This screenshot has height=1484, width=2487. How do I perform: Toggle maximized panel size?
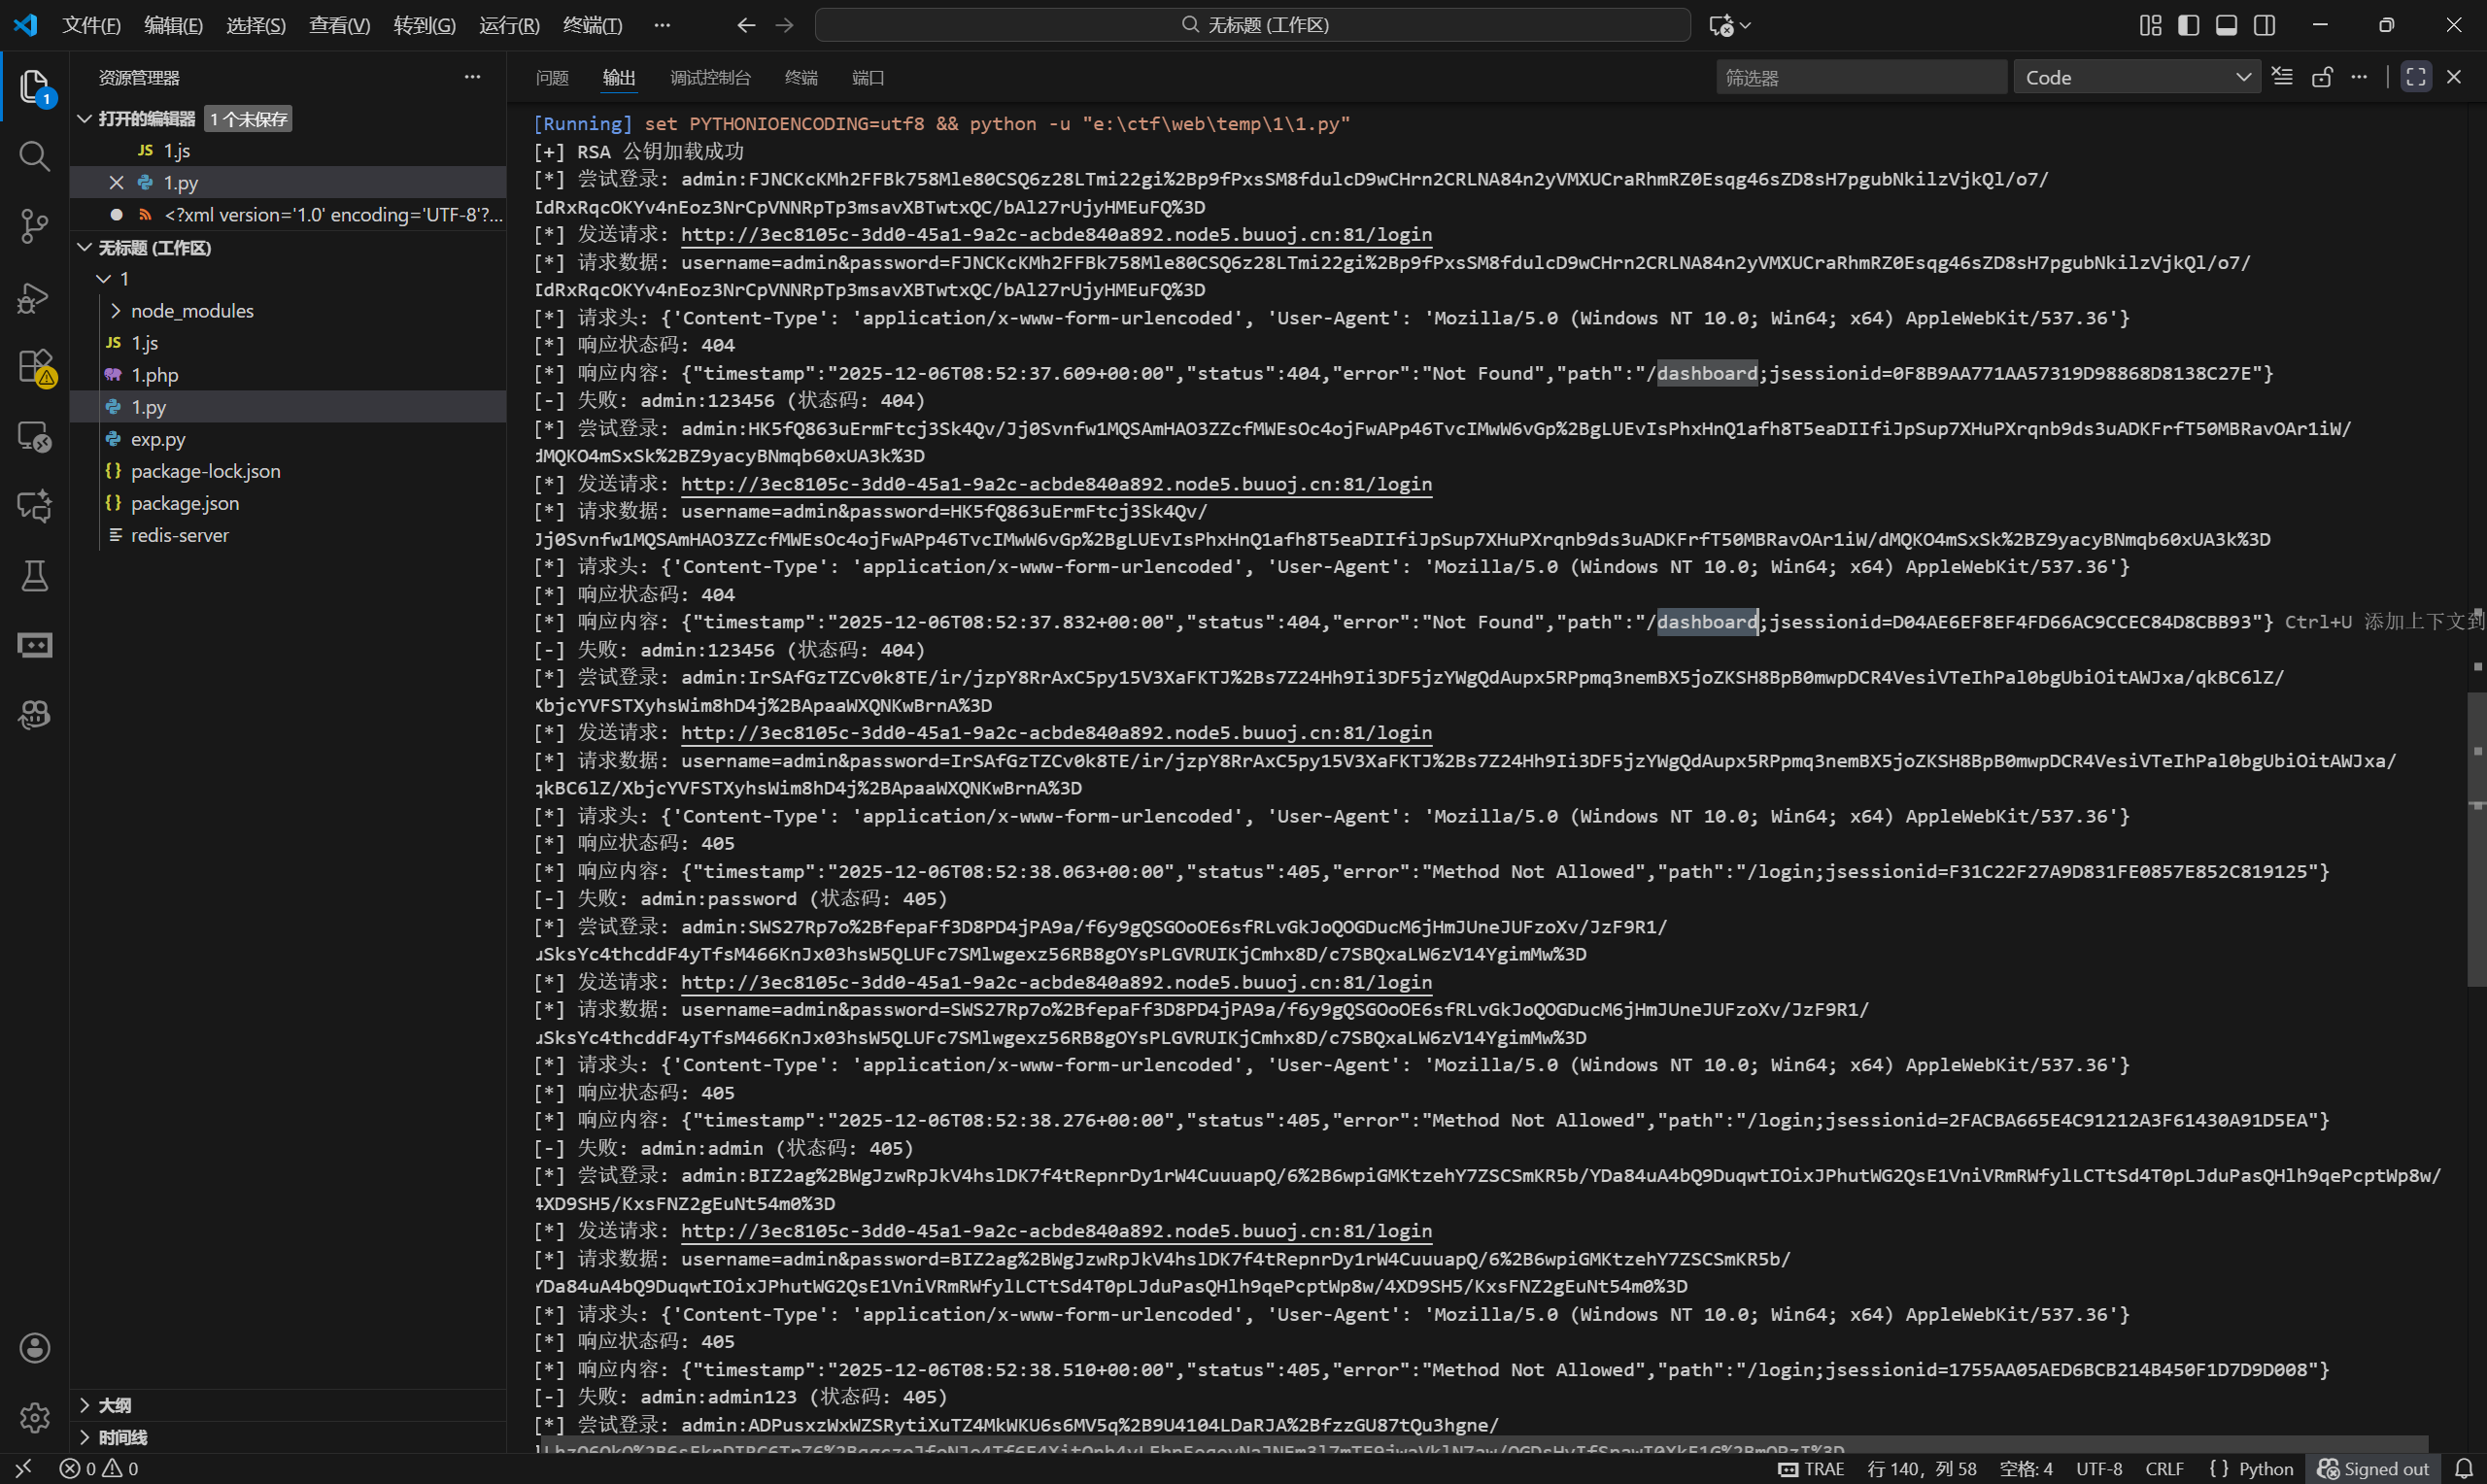(x=2415, y=77)
